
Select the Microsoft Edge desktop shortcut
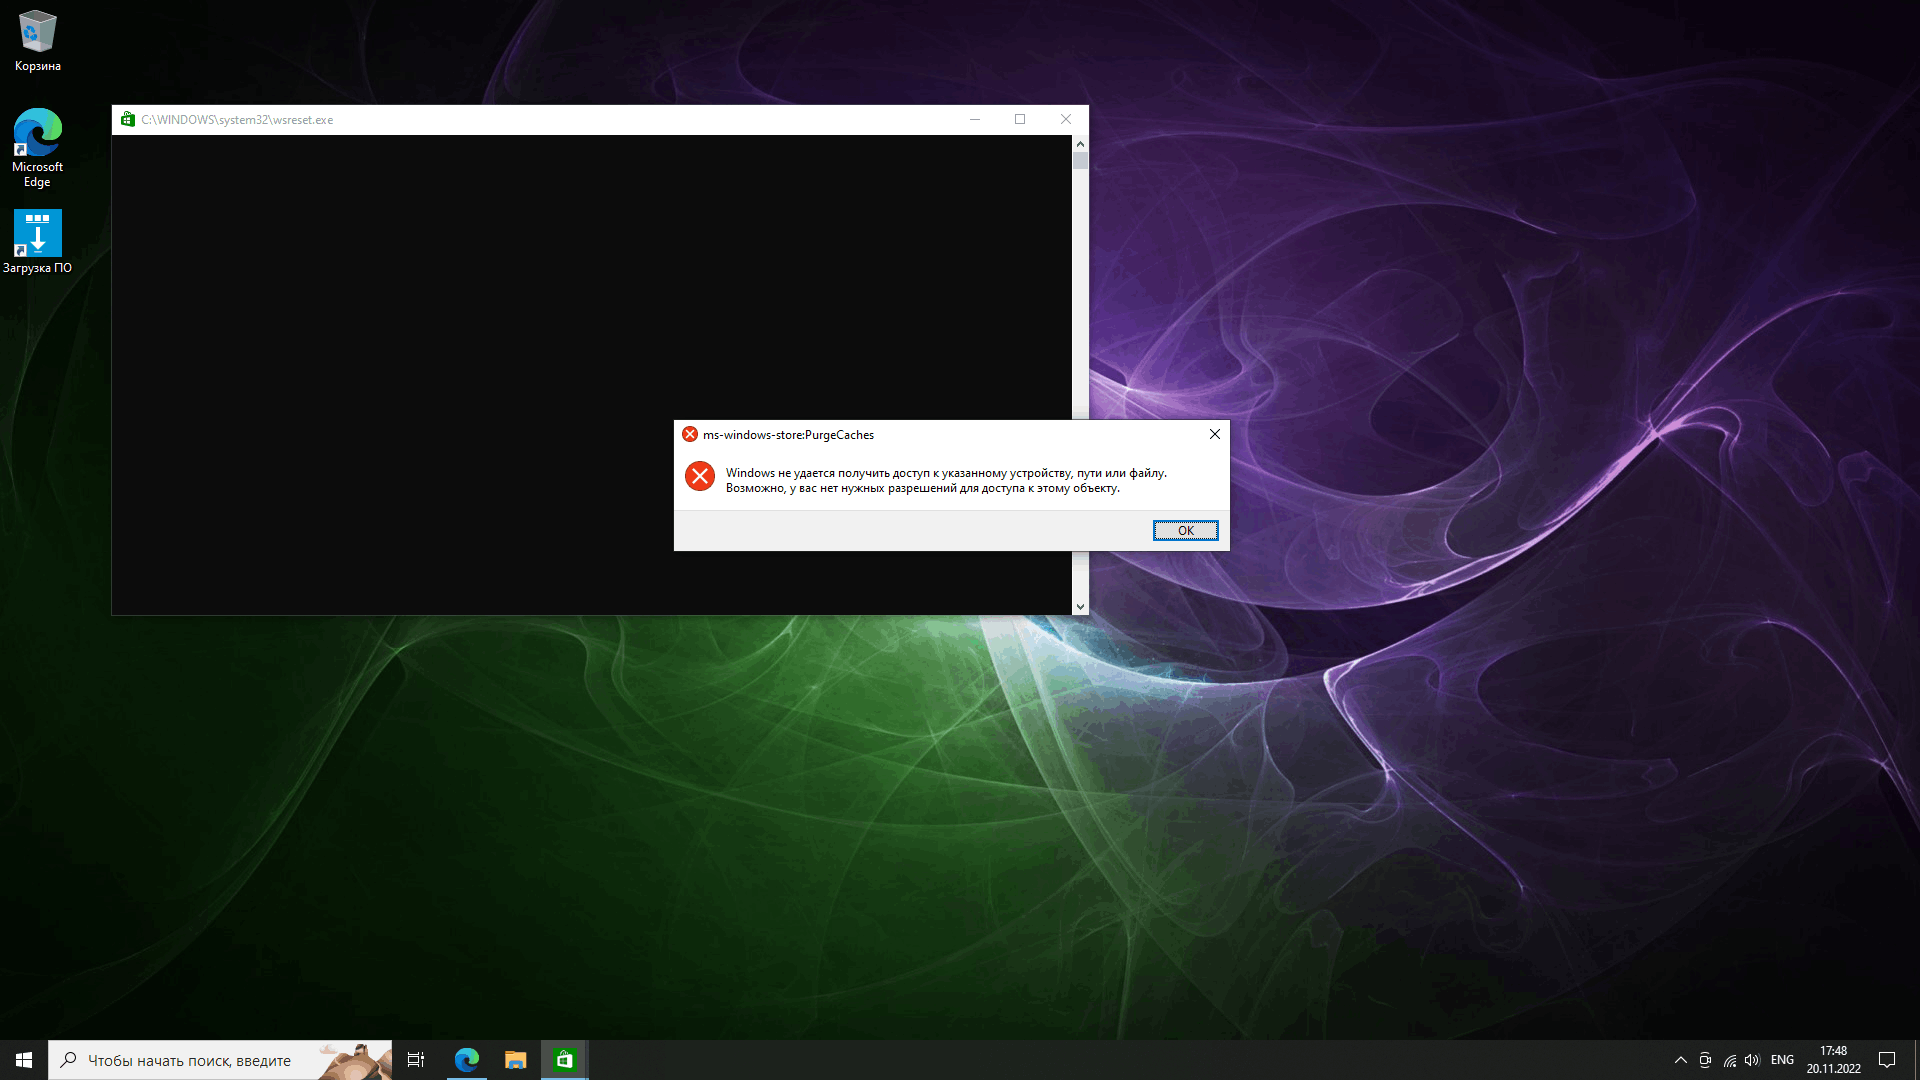tap(38, 148)
